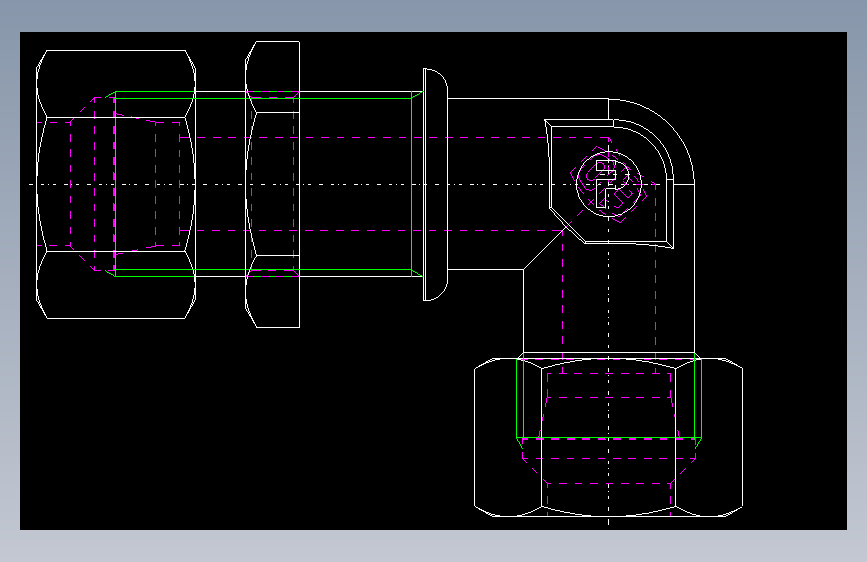The image size is (867, 562).
Task: Click the rounded bulkhead flange collar
Action: [x=435, y=184]
